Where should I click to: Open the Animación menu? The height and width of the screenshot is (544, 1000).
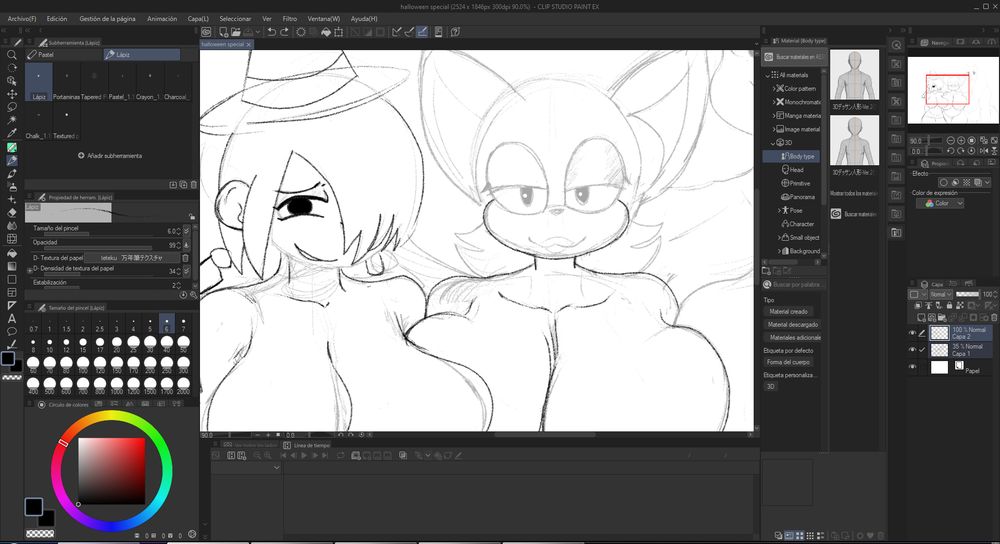[162, 19]
